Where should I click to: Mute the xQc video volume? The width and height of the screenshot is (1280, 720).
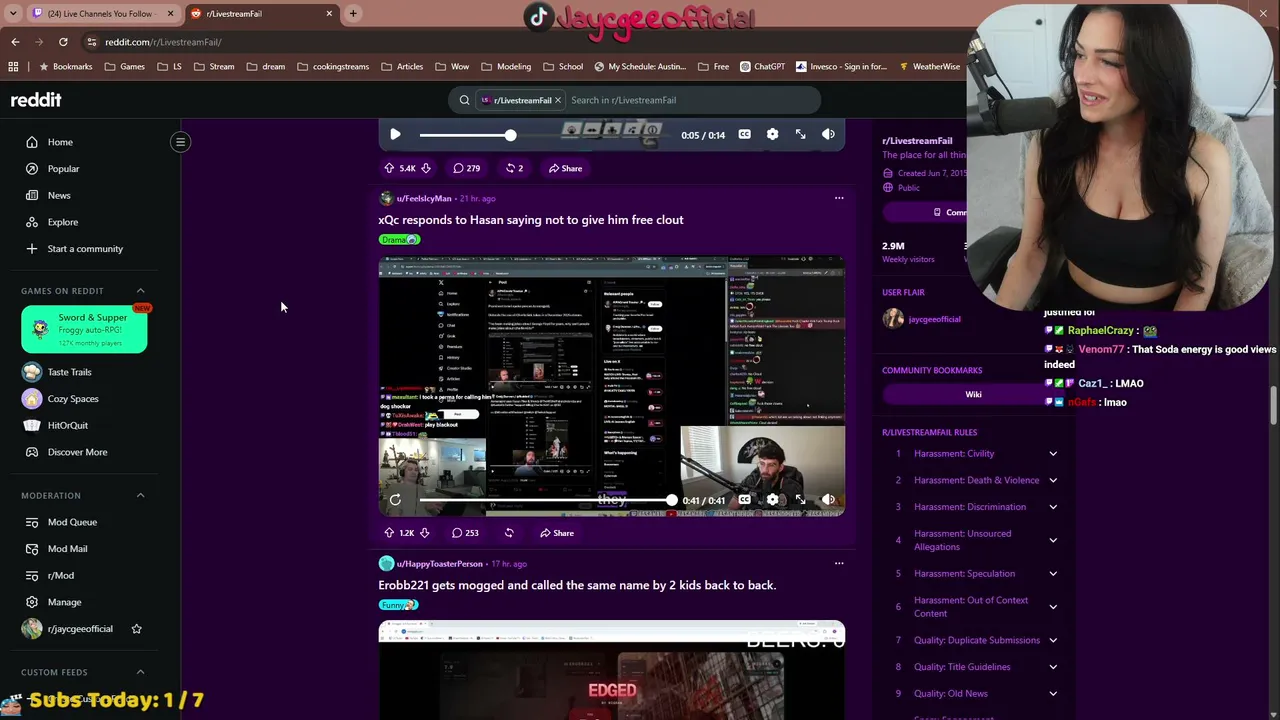(x=828, y=500)
